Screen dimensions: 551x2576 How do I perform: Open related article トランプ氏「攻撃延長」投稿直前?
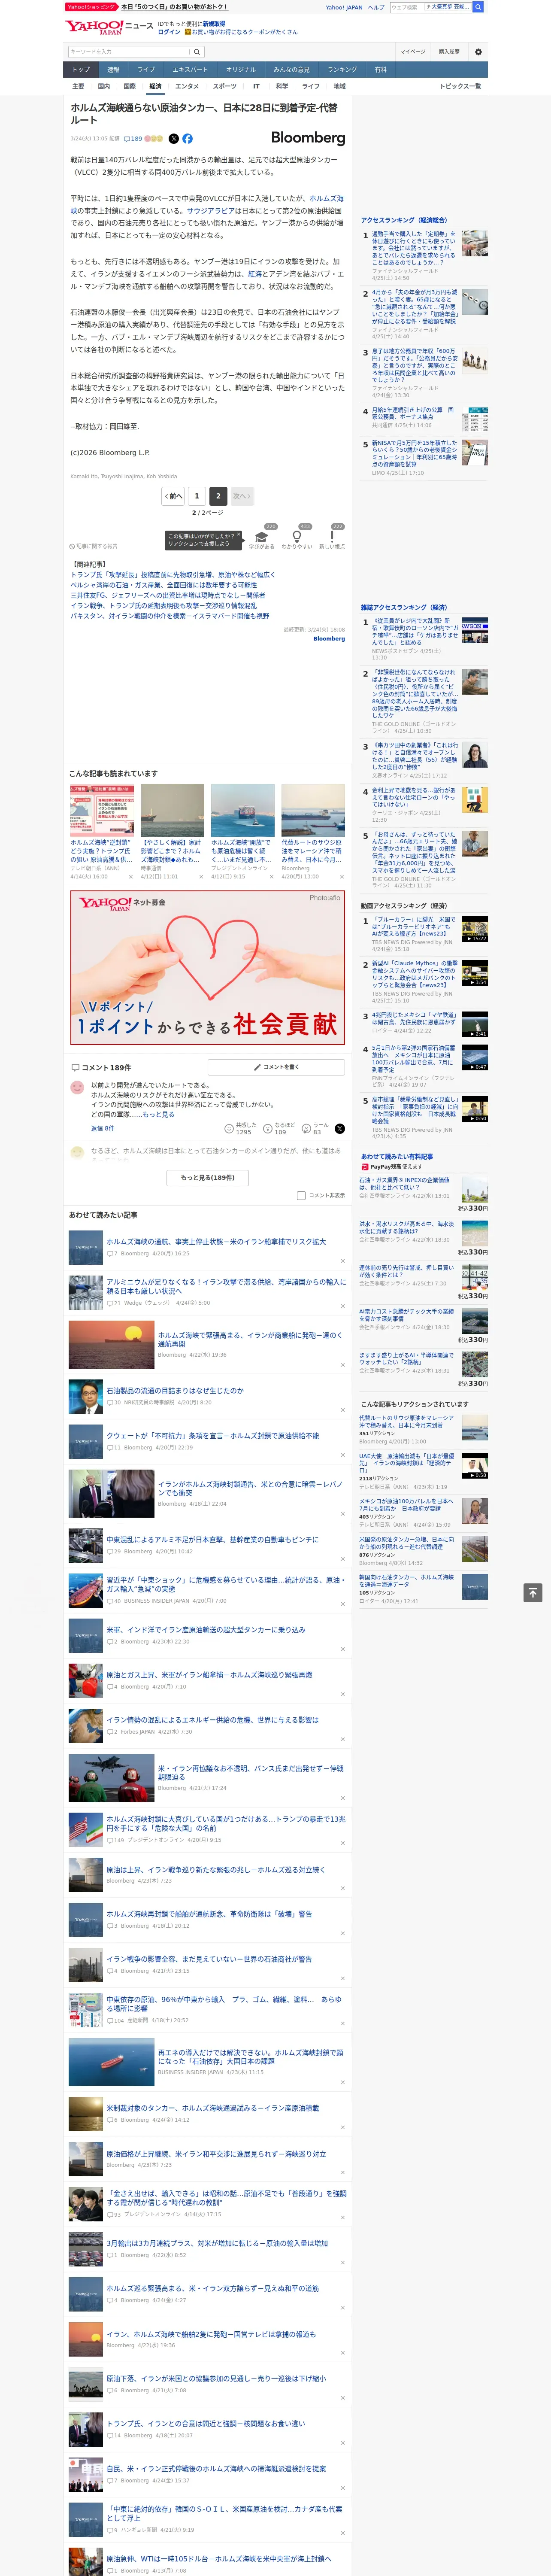pos(172,575)
